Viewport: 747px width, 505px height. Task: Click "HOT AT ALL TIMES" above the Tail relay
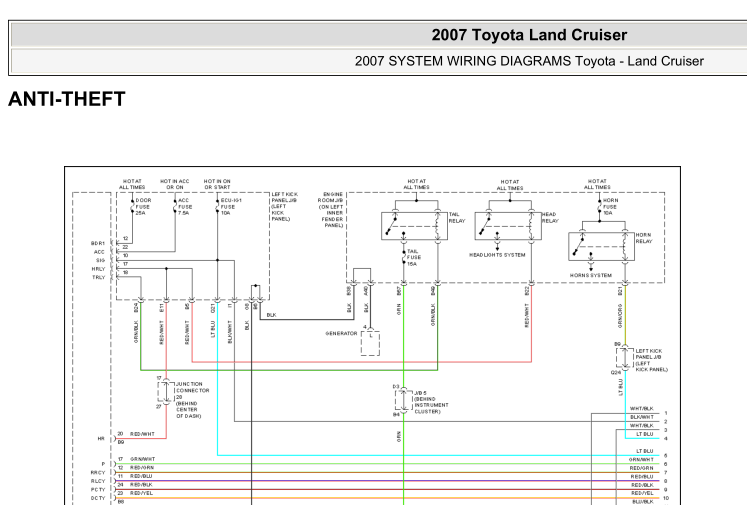click(416, 184)
